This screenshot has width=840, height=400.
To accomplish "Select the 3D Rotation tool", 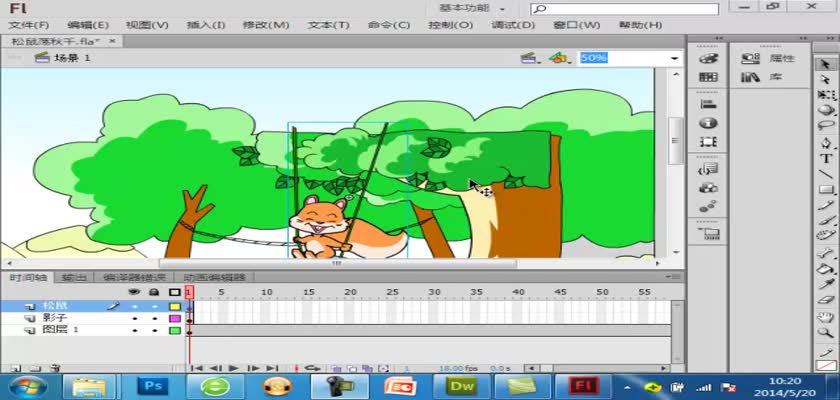I will [826, 110].
